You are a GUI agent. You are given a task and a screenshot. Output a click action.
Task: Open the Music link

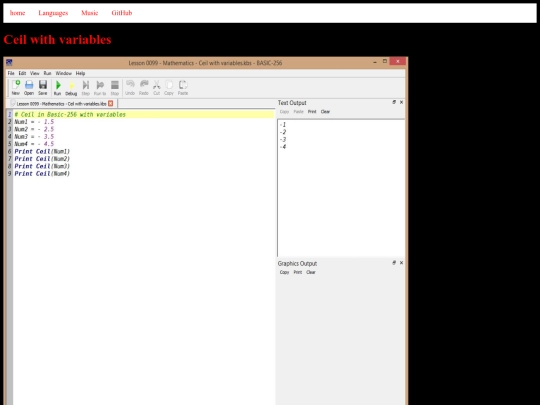[90, 13]
